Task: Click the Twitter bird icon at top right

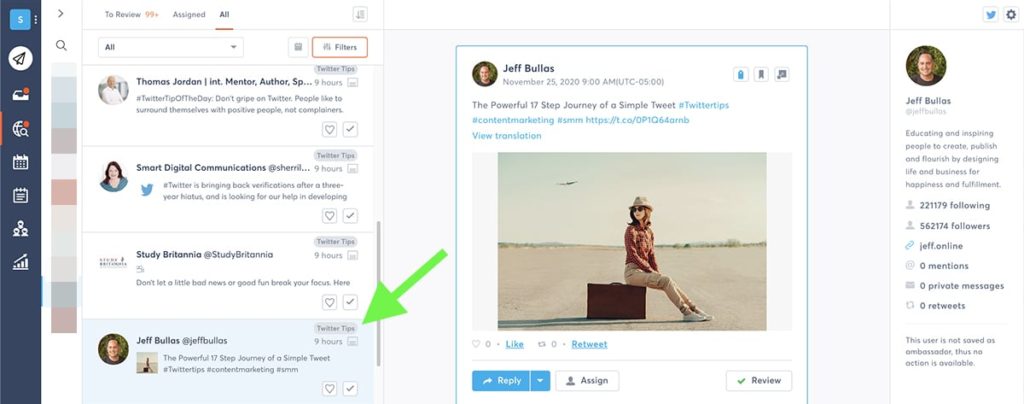Action: 991,15
